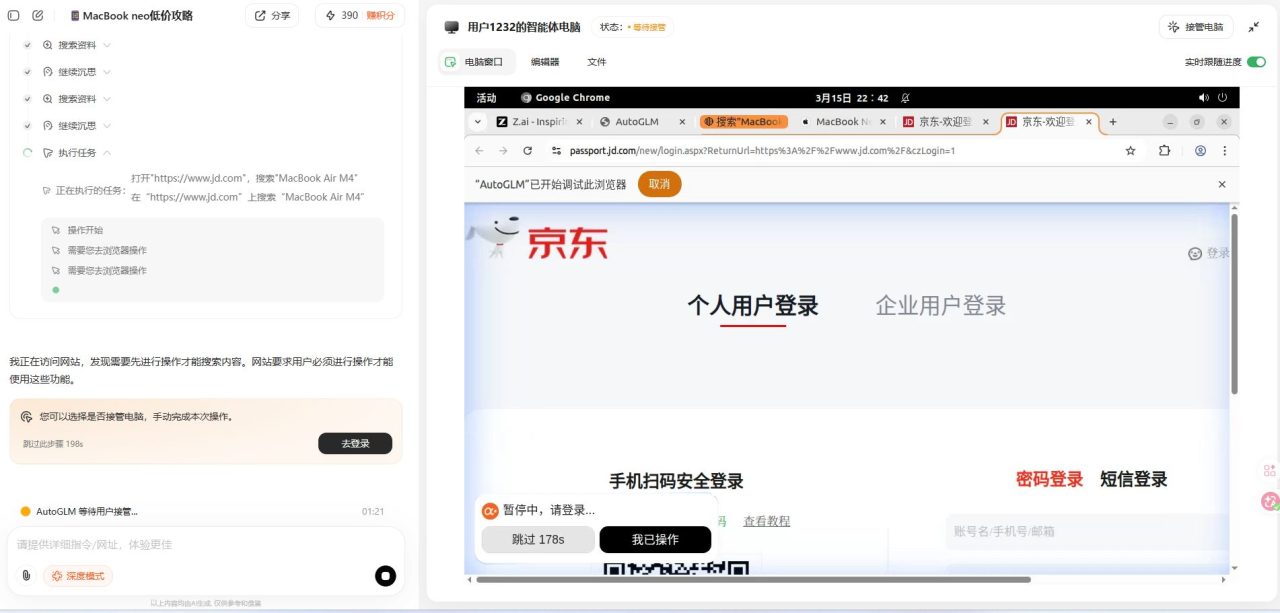
Task: Collapse the 执行任务 step section
Action: (x=107, y=153)
